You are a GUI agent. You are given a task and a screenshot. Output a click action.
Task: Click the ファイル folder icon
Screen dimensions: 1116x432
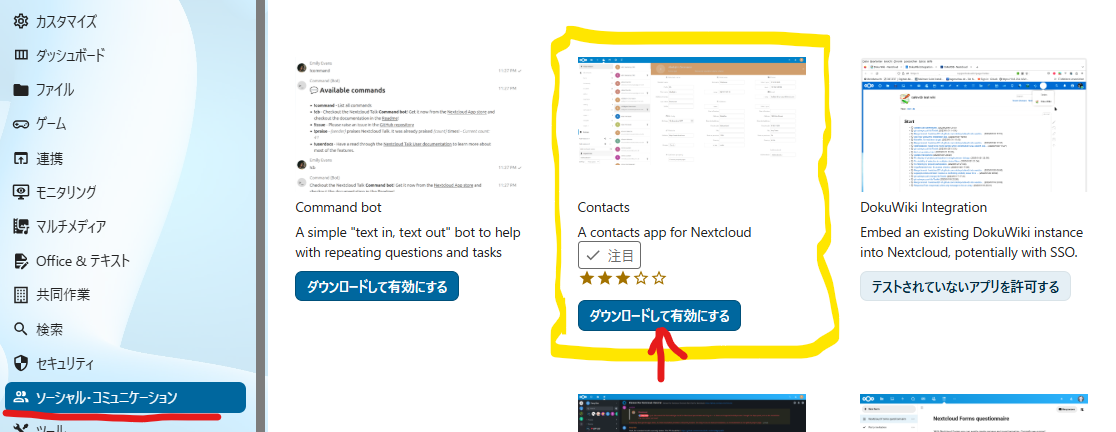click(21, 90)
